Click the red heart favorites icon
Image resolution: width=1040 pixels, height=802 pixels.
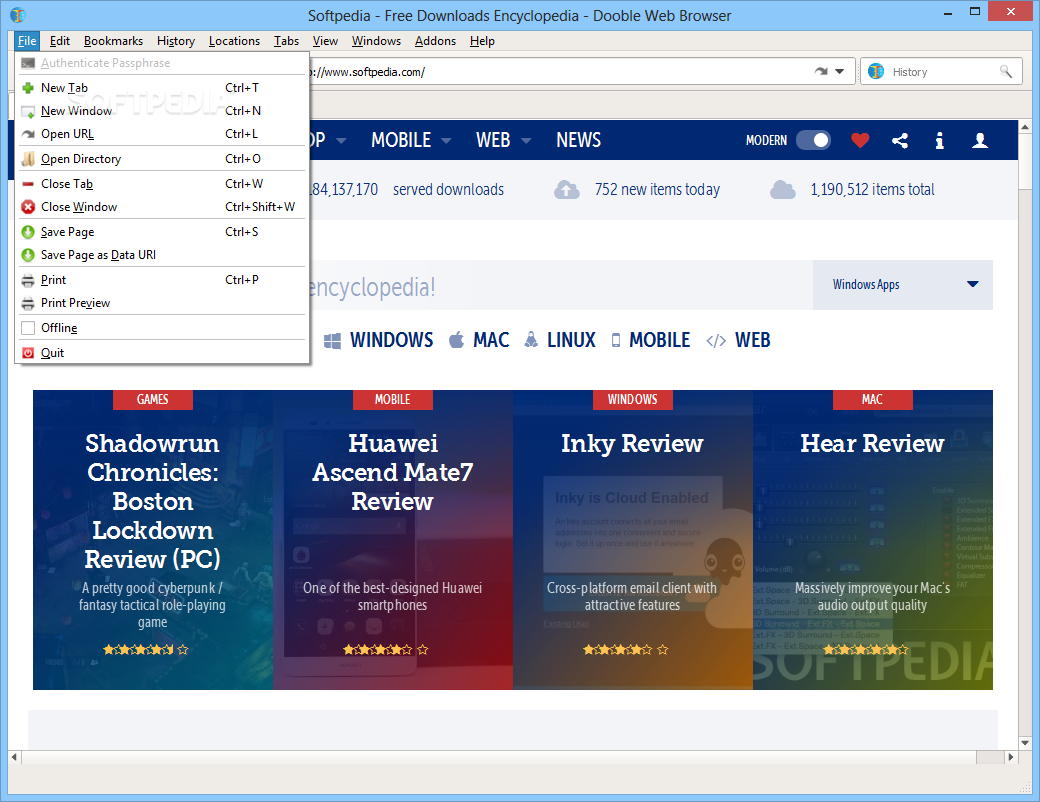pyautogui.click(x=860, y=140)
